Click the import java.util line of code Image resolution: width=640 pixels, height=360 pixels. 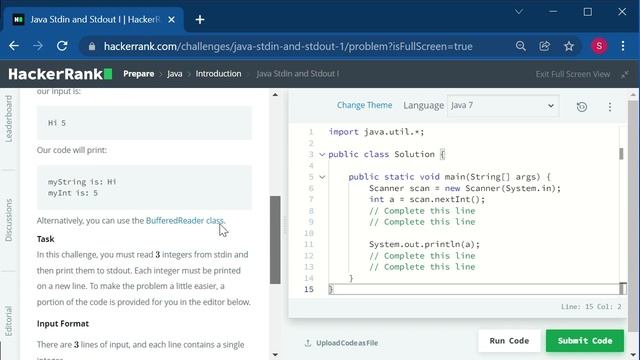pyautogui.click(x=376, y=132)
